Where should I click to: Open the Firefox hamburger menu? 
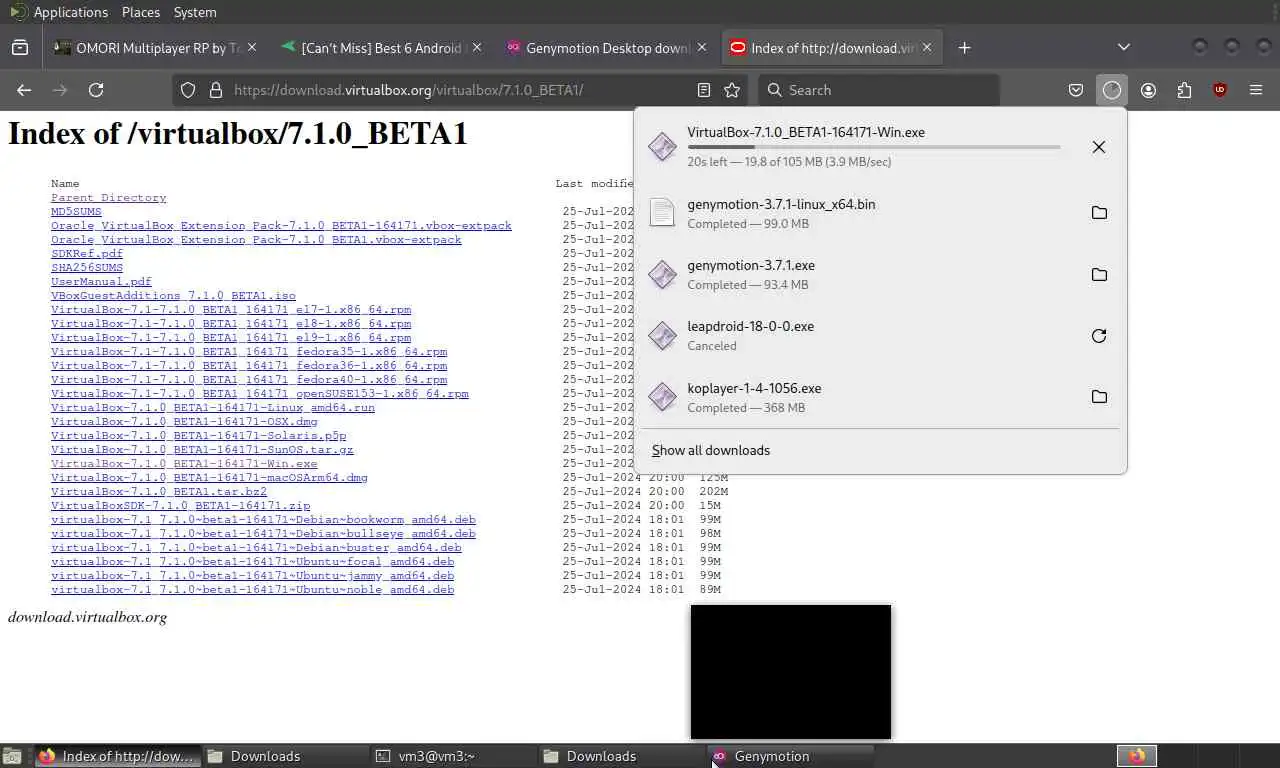(1256, 90)
